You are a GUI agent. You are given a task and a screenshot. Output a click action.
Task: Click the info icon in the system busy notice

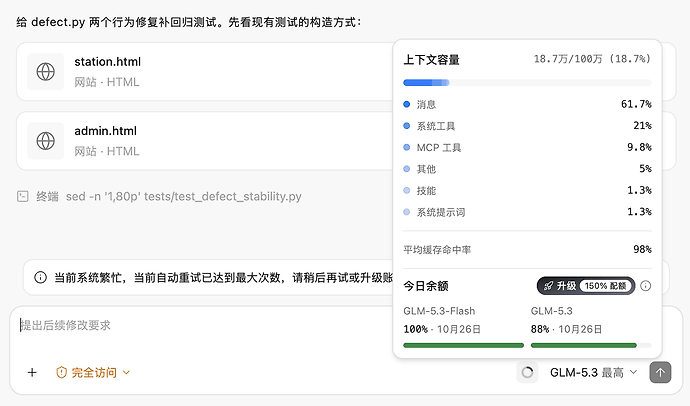[x=40, y=278]
